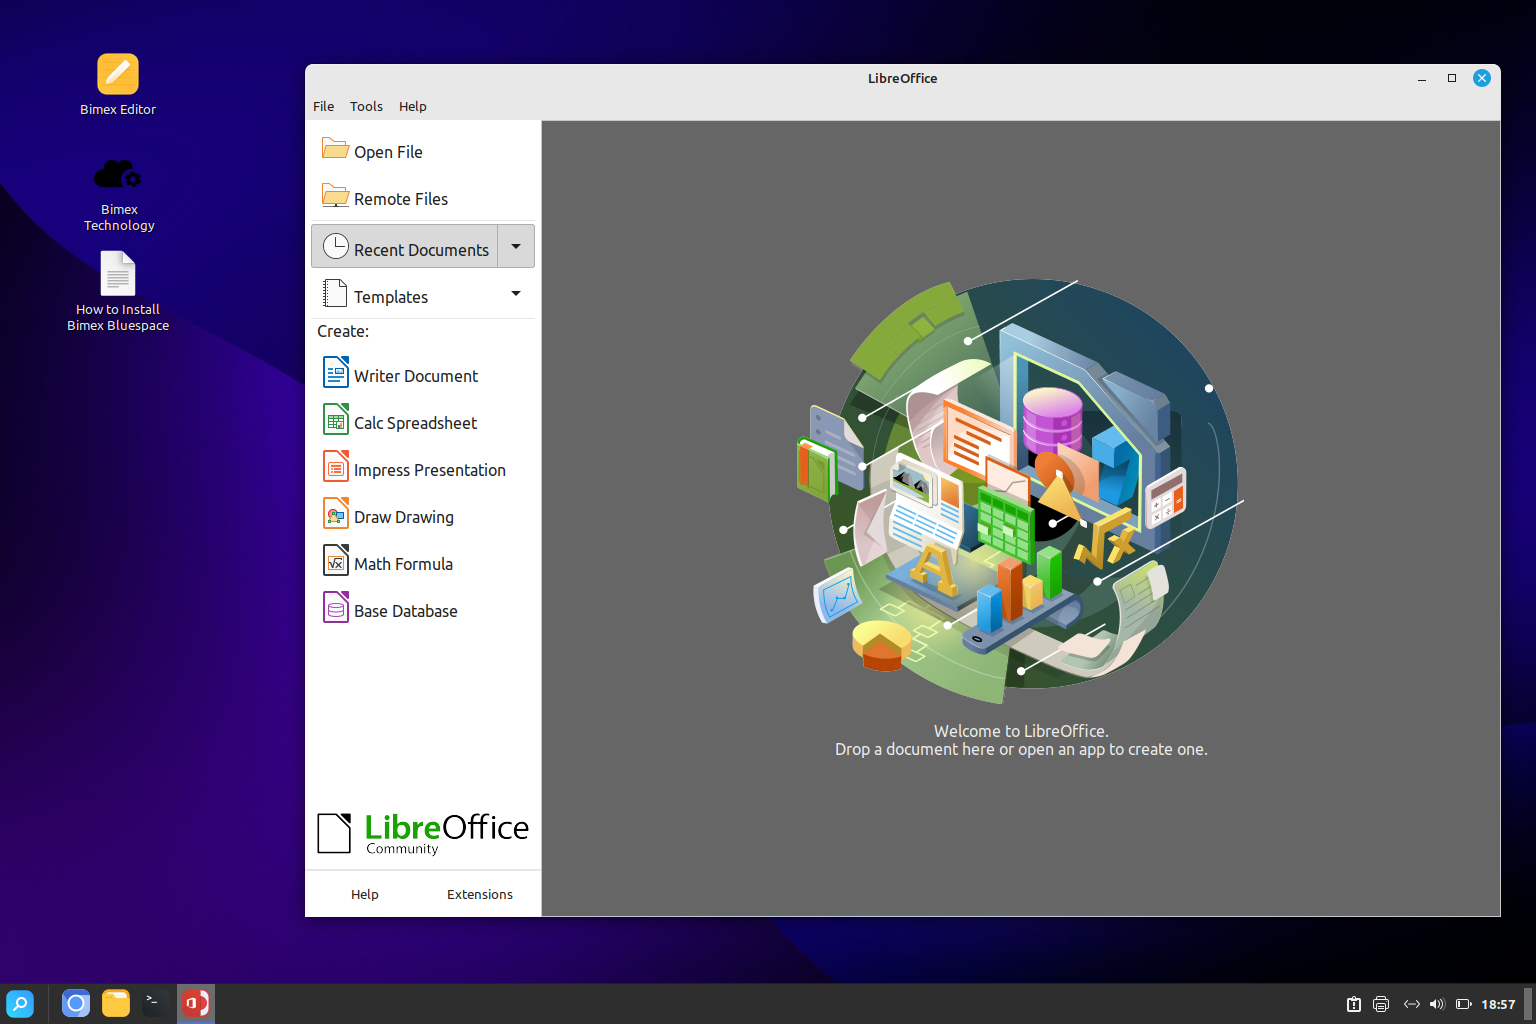Select the Open File label
The height and width of the screenshot is (1024, 1536).
pos(388,152)
